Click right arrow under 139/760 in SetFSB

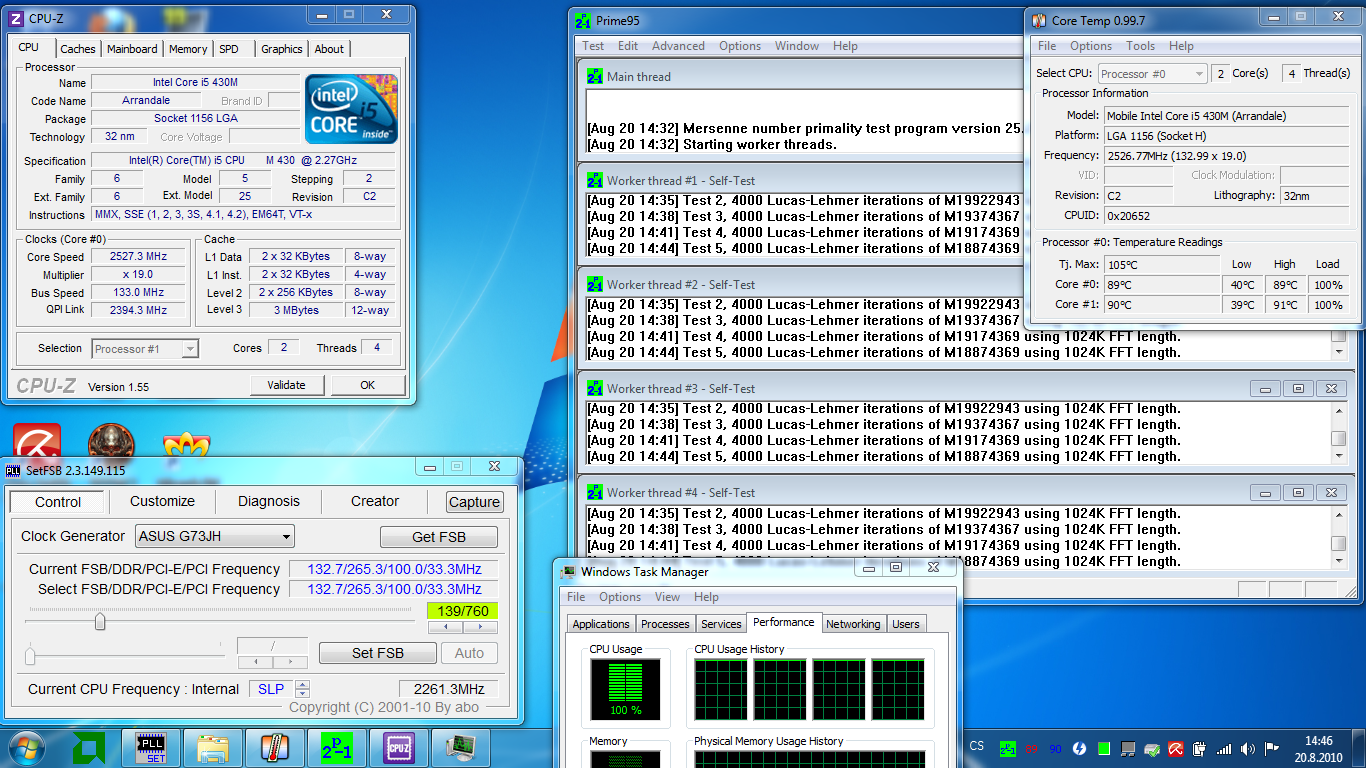click(480, 628)
